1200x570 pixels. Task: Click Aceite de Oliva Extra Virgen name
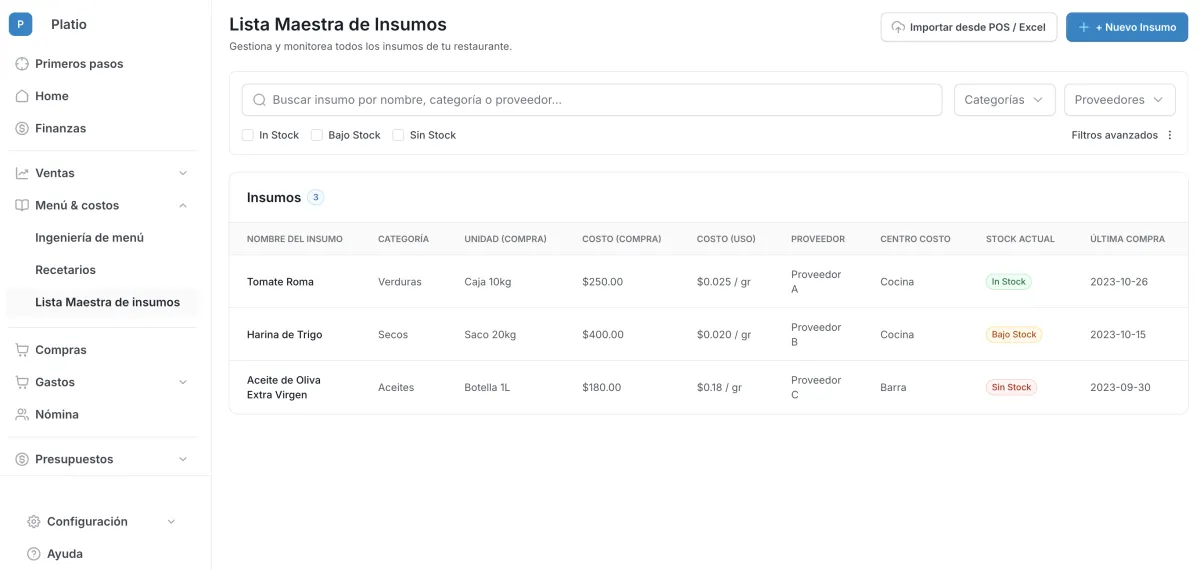pyautogui.click(x=284, y=387)
